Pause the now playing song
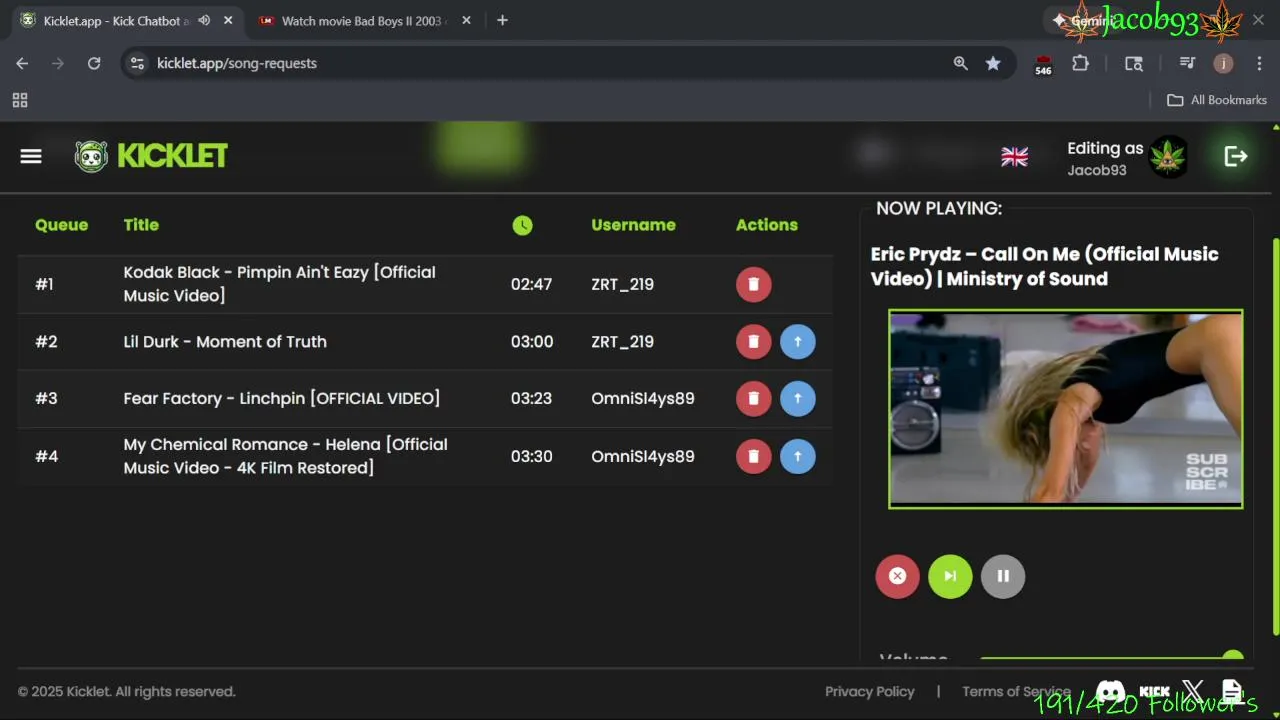 (x=1003, y=576)
